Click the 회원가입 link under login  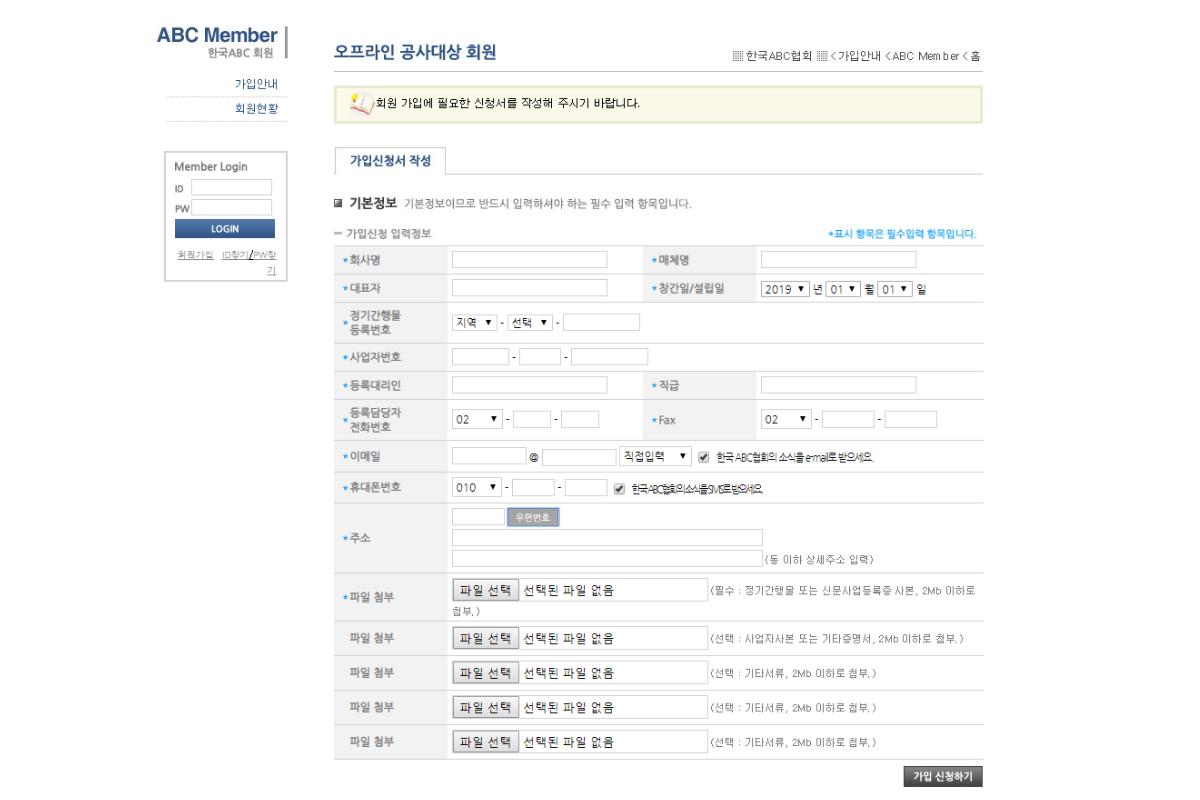coord(195,255)
